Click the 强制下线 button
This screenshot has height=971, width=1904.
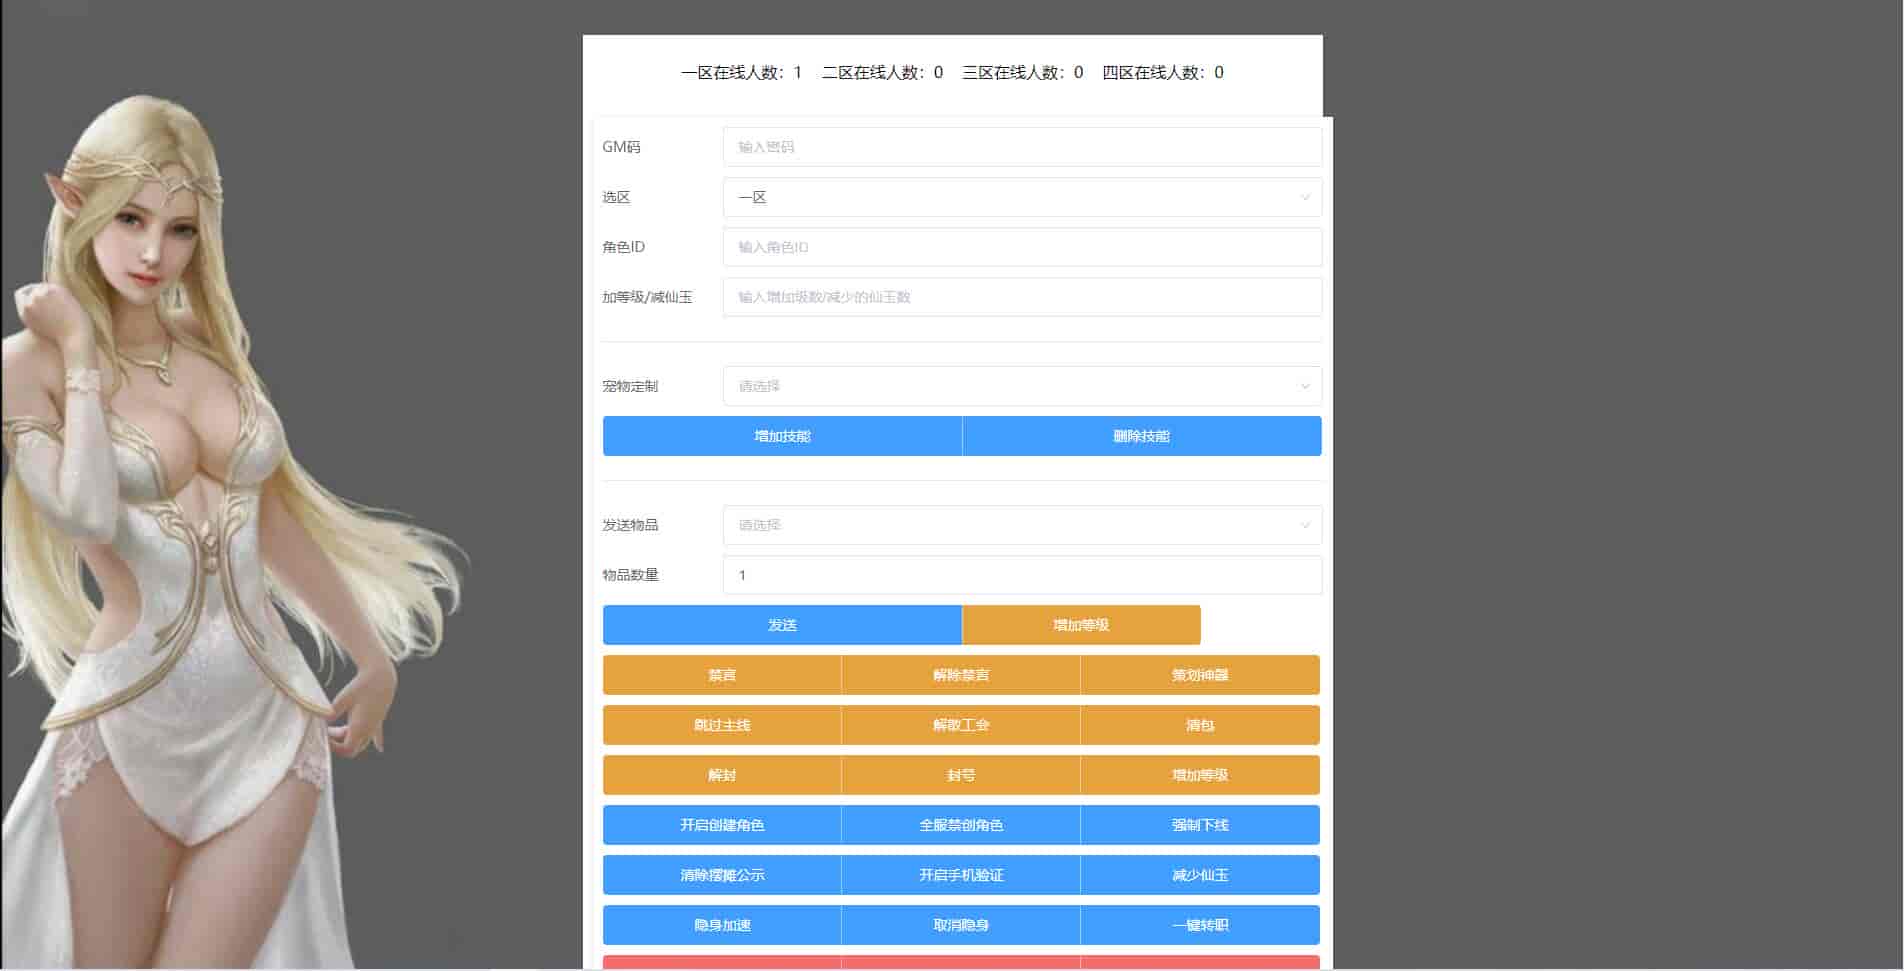point(1200,825)
